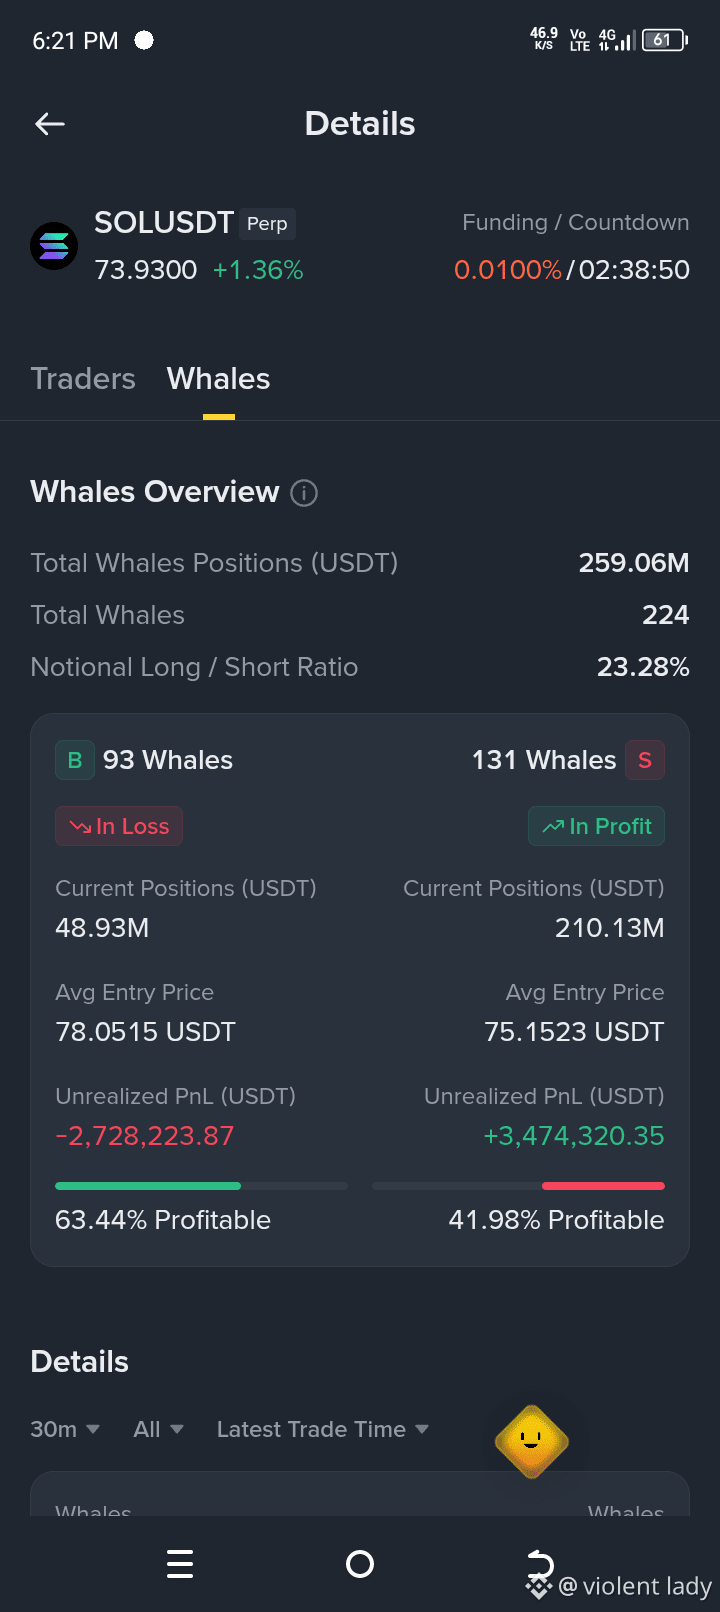Tap the red S sell badge
This screenshot has height=1612, width=720.
coord(645,760)
